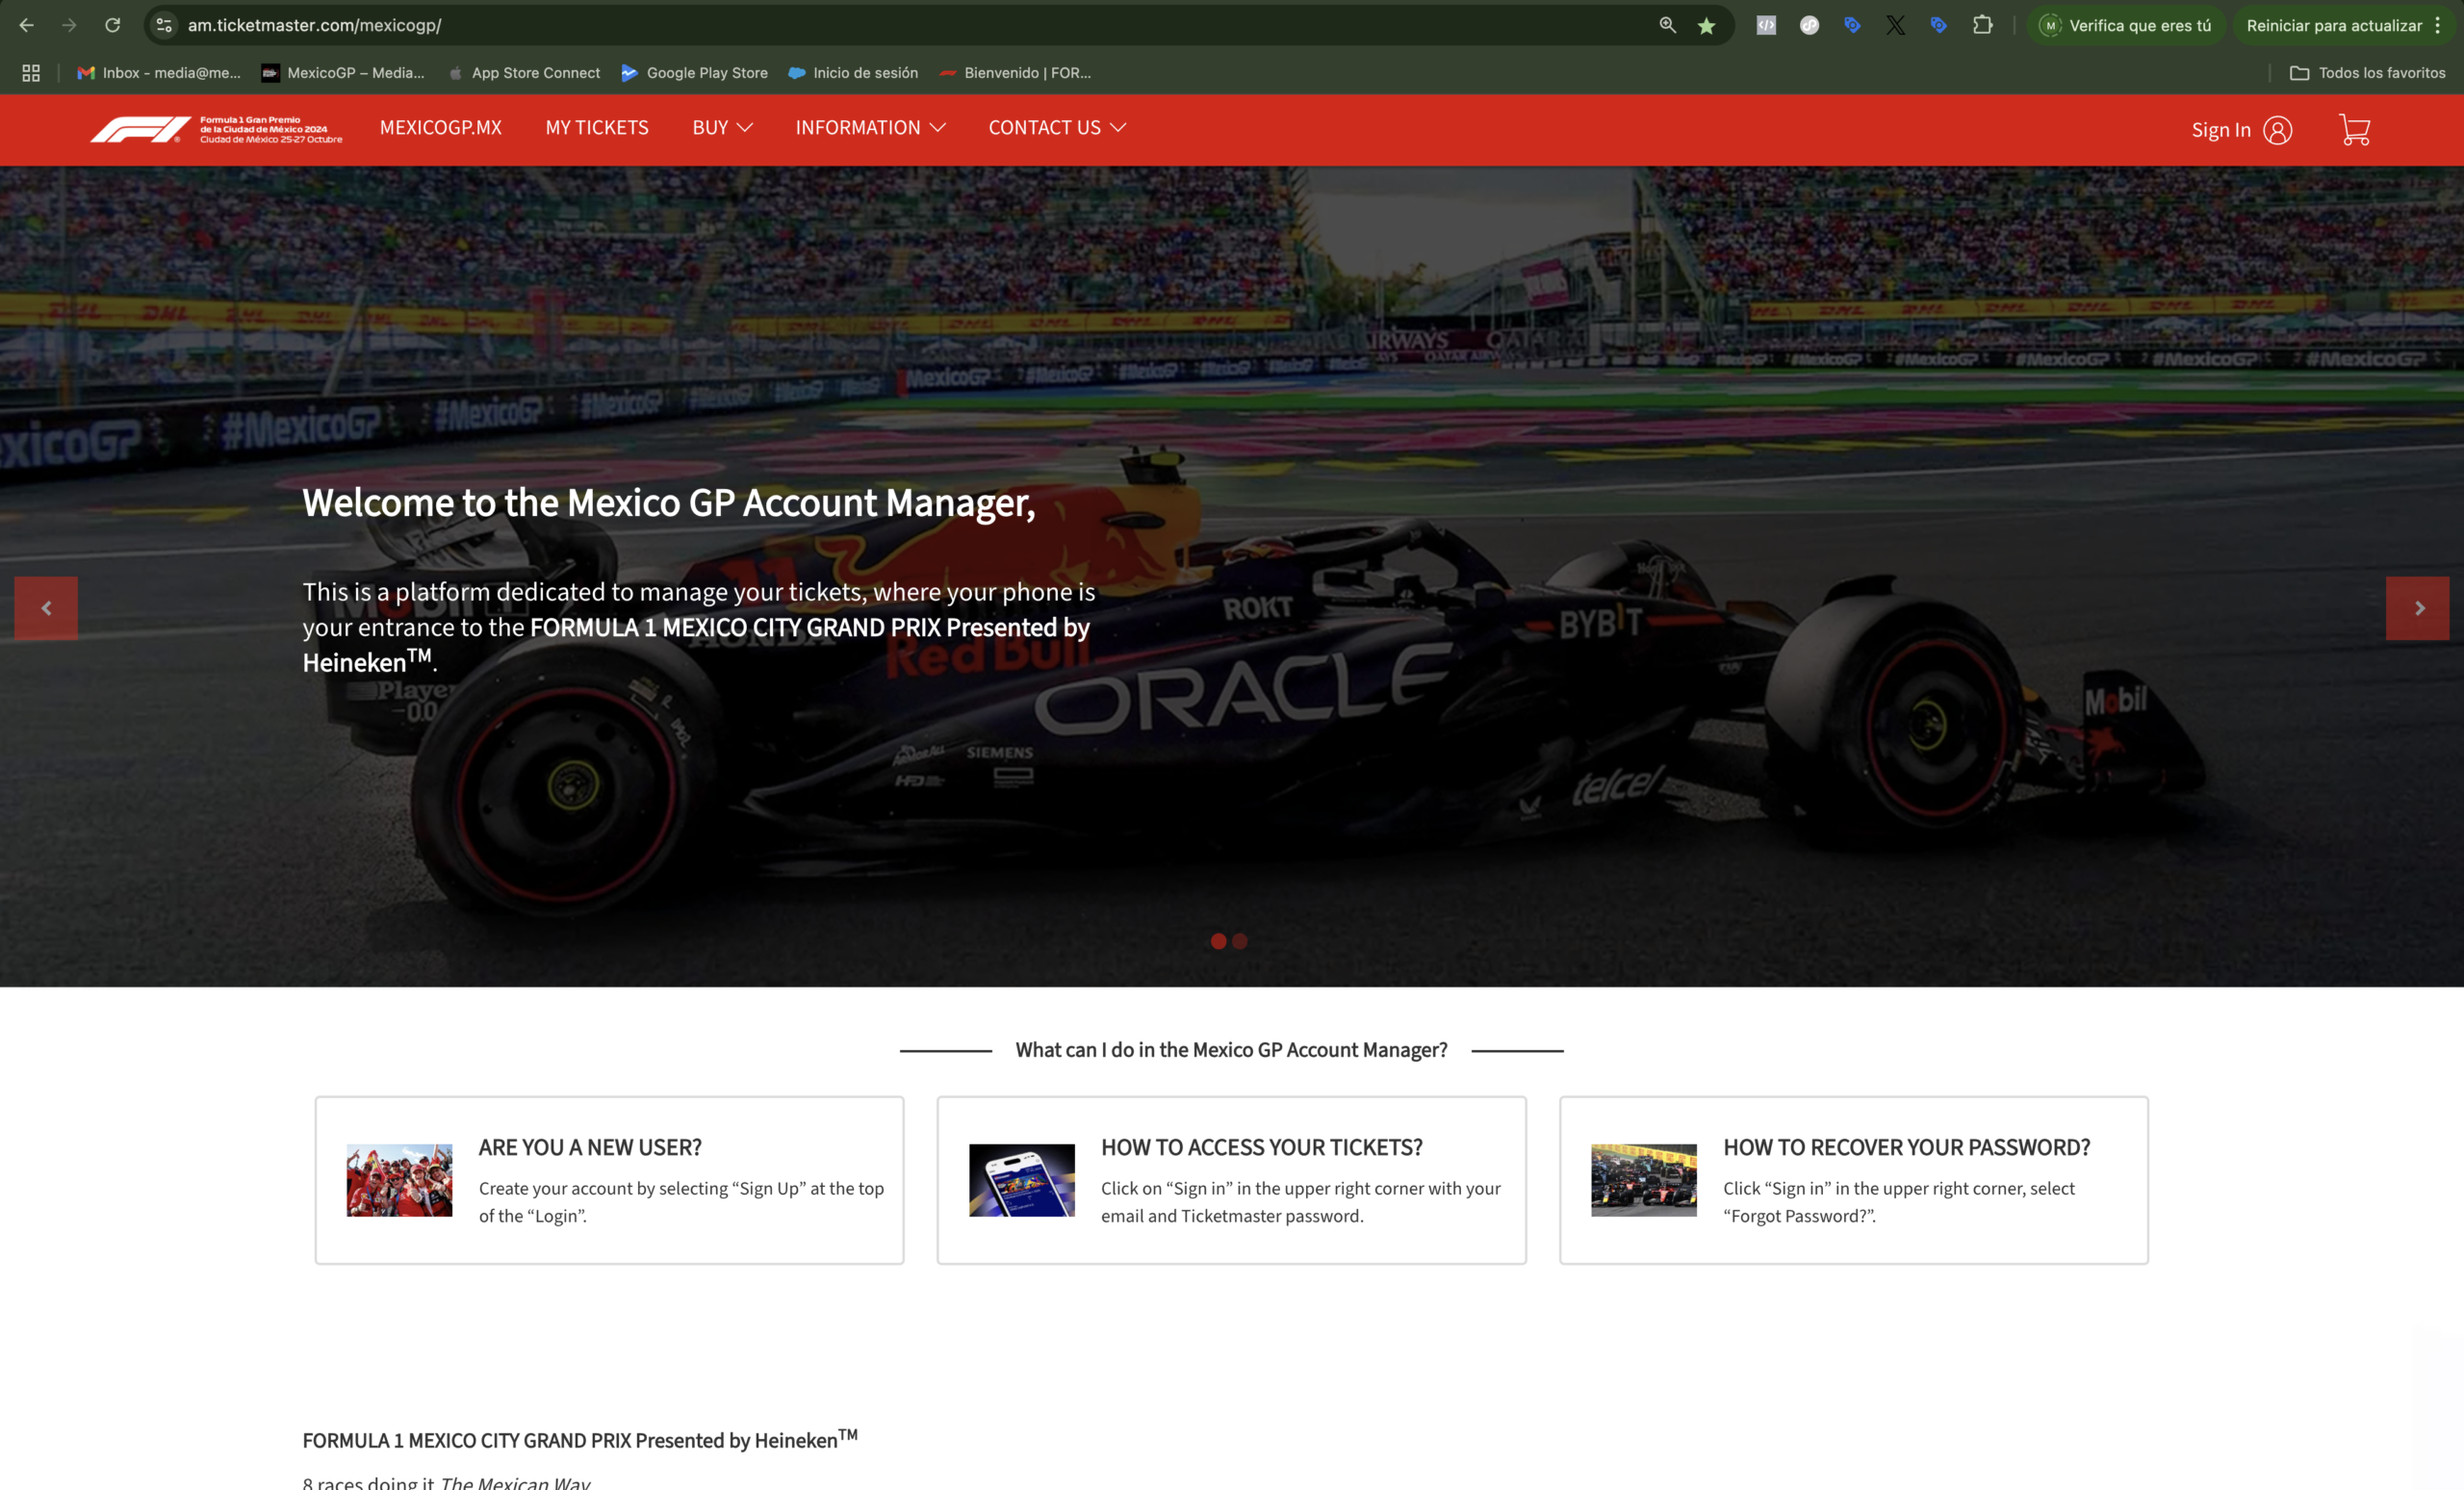This screenshot has height=1490, width=2464.
Task: Expand the CONTACT US dropdown menu
Action: pos(1057,128)
